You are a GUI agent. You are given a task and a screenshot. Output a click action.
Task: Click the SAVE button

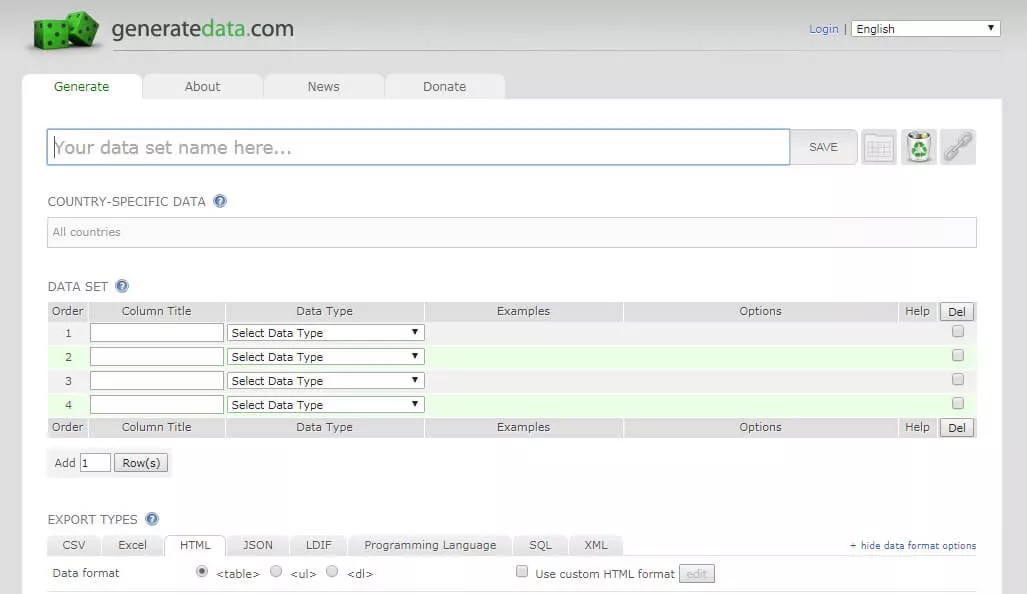[x=823, y=147]
